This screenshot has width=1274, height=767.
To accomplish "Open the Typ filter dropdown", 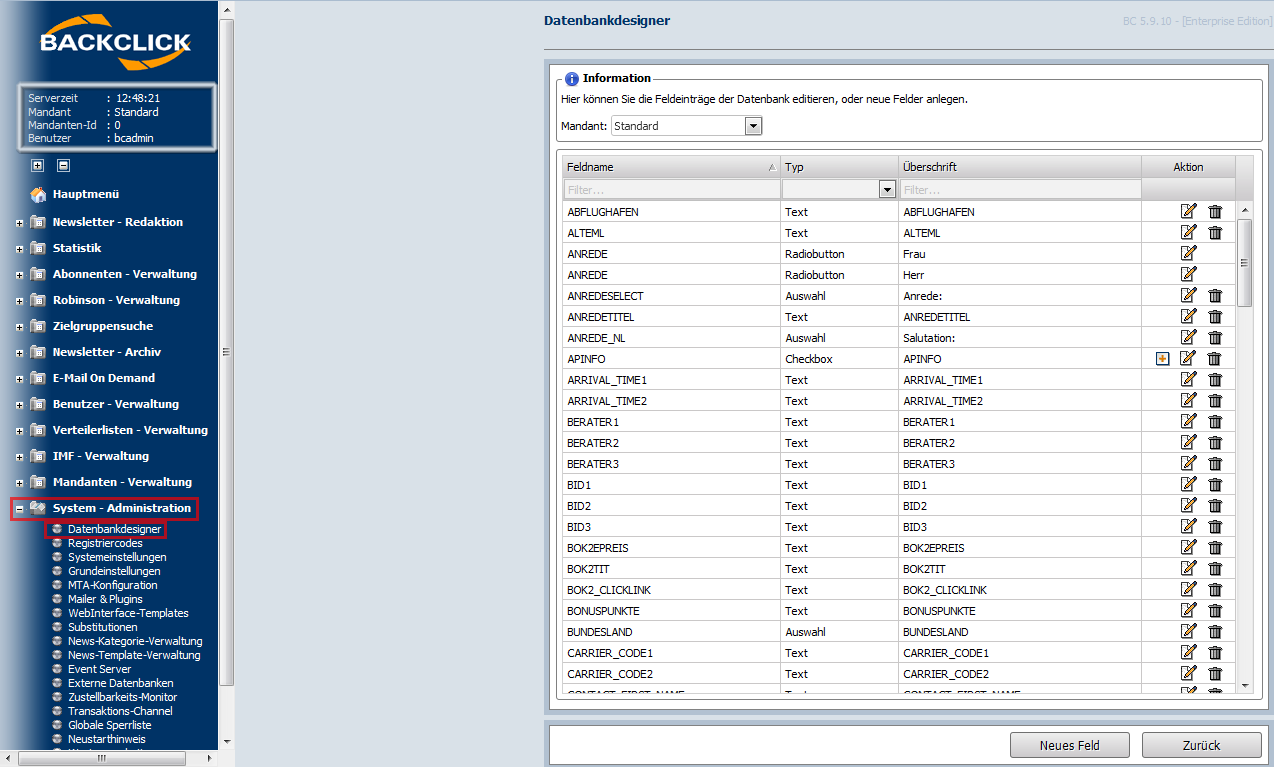I will (x=887, y=189).
